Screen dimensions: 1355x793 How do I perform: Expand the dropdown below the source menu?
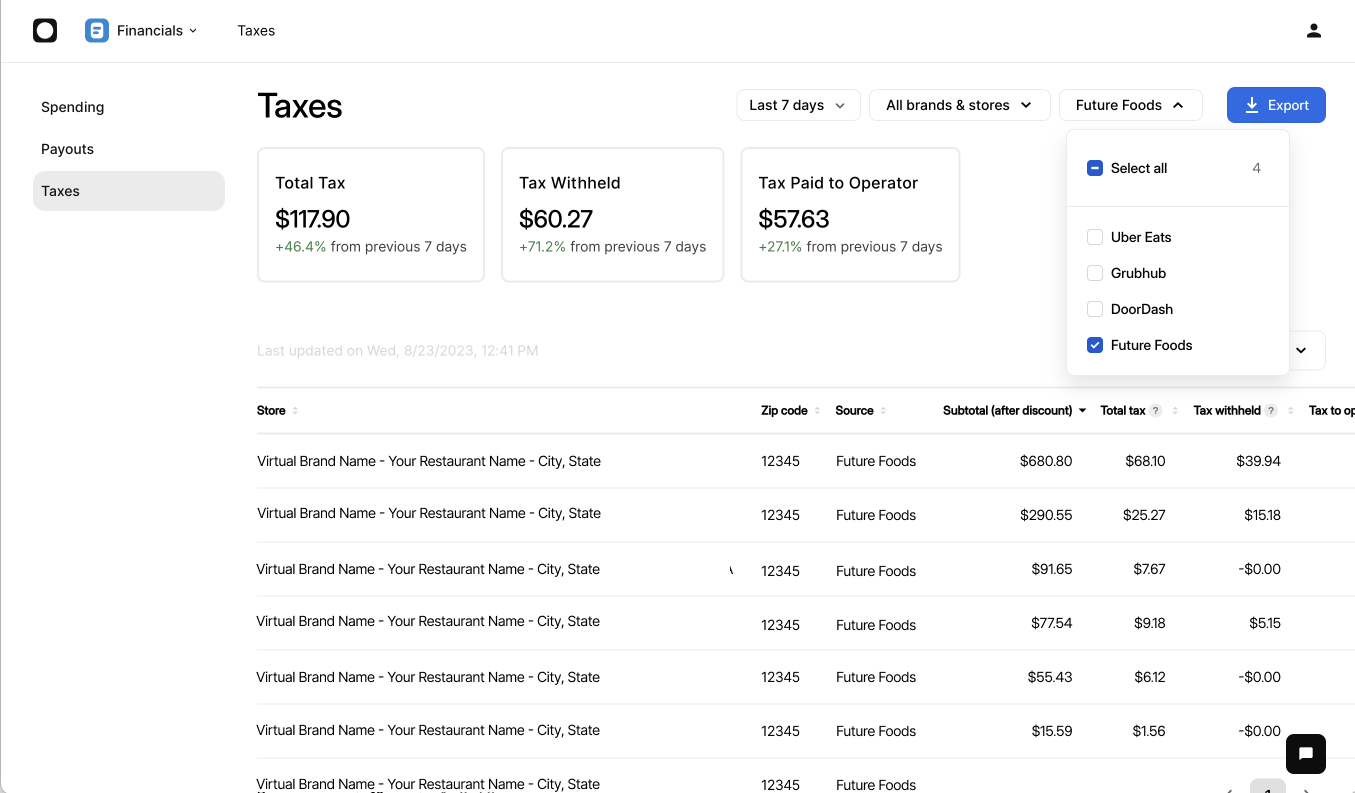[1301, 350]
